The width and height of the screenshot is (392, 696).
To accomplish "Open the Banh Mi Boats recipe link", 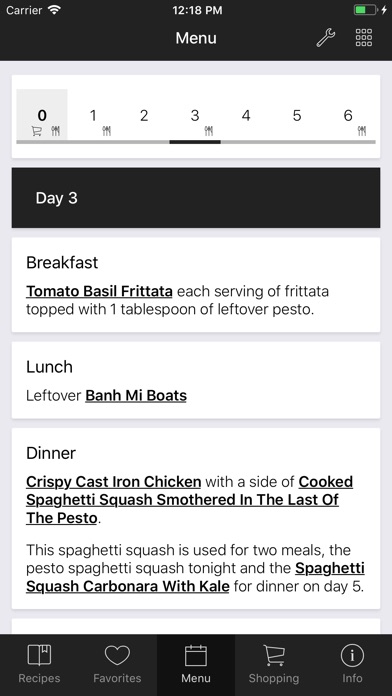I will point(136,395).
